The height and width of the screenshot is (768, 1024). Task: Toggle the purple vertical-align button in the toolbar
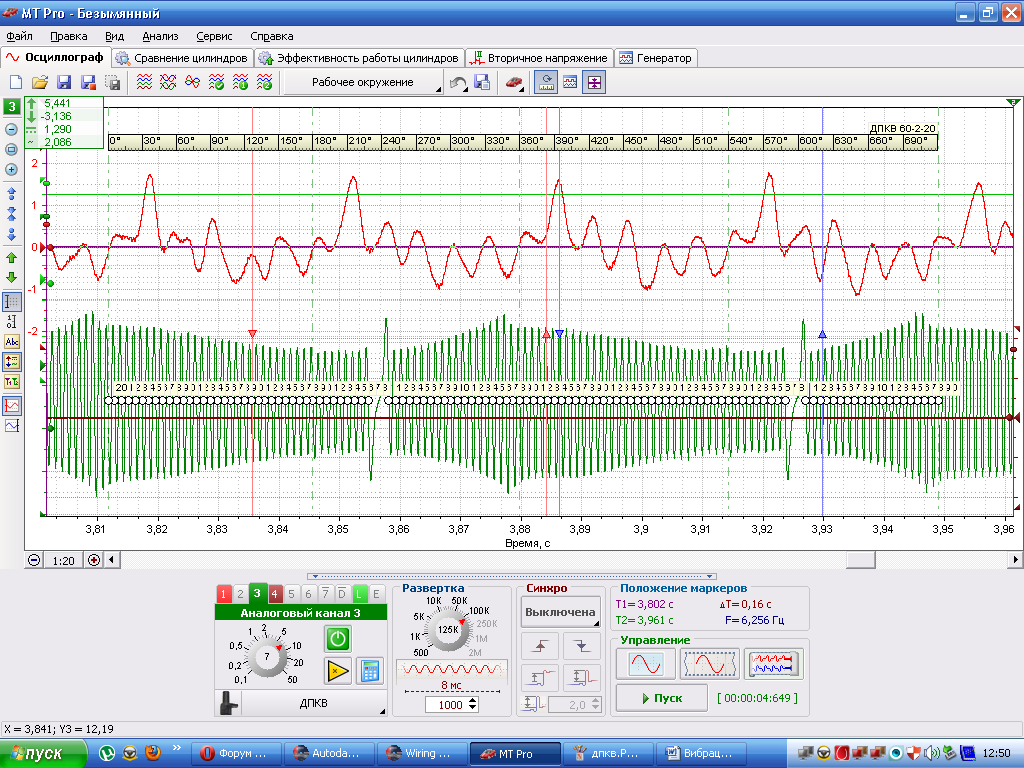point(594,83)
